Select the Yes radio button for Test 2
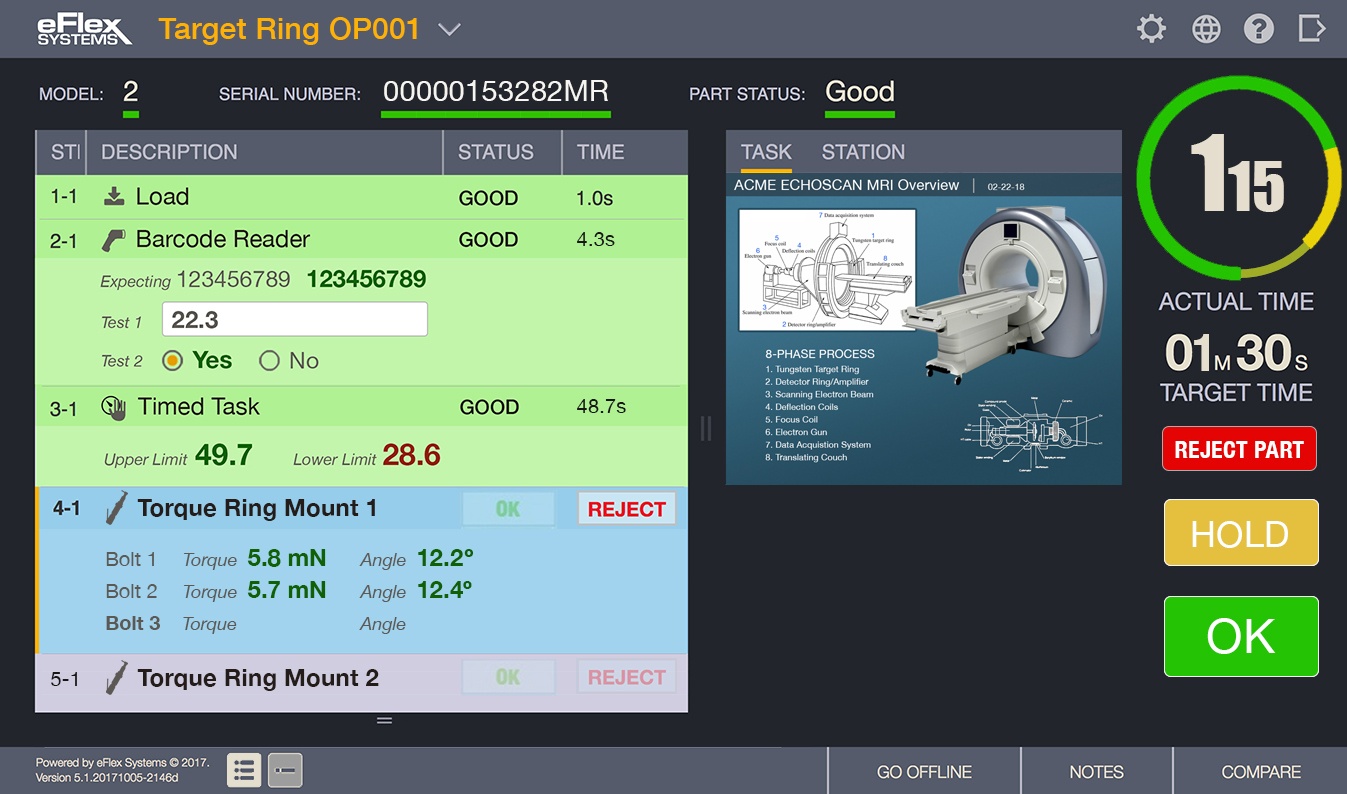The height and width of the screenshot is (794, 1347). point(172,361)
